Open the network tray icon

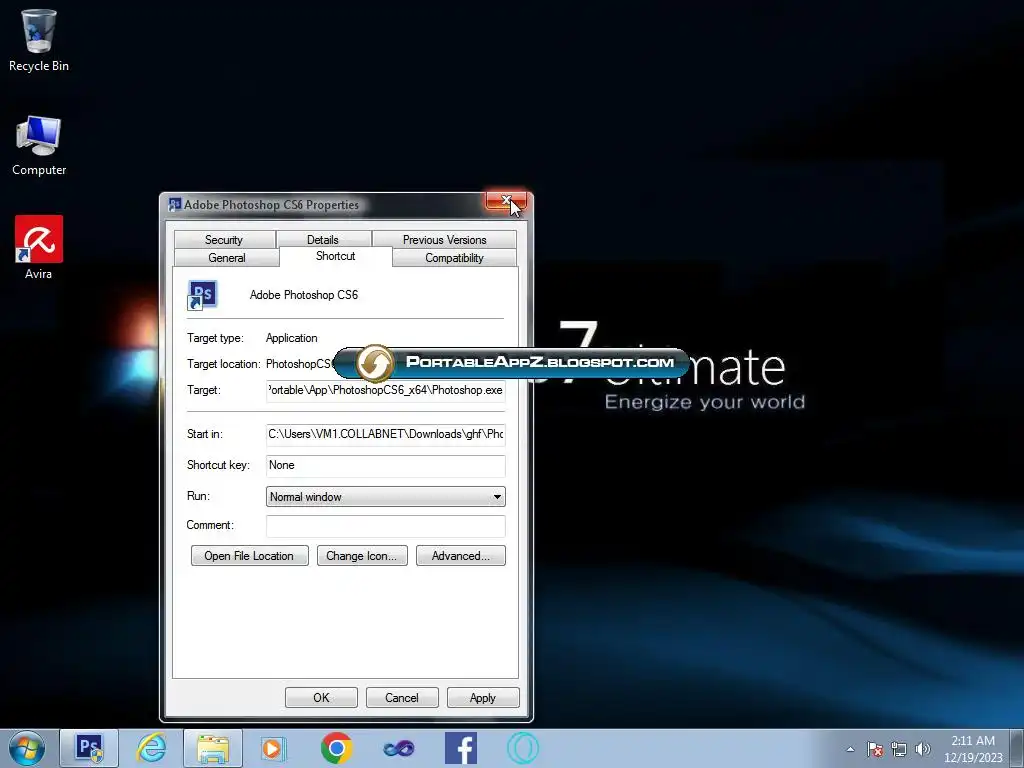[x=899, y=749]
